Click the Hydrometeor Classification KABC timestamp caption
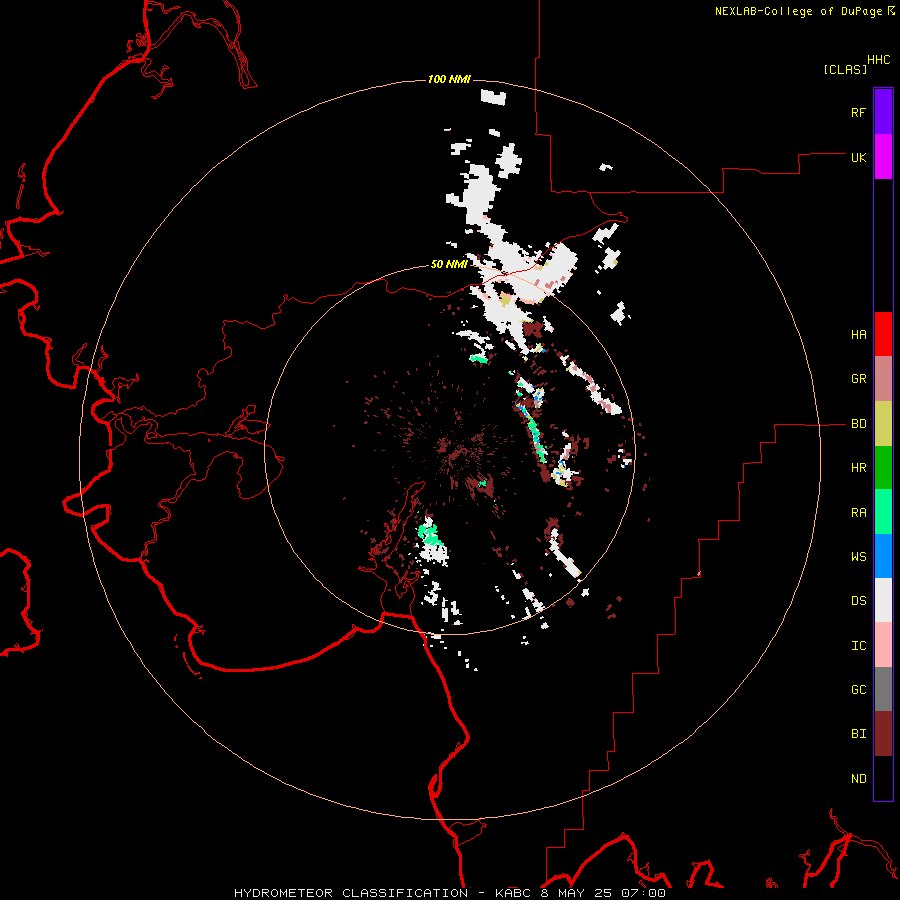This screenshot has height=900, width=900. tap(449, 893)
